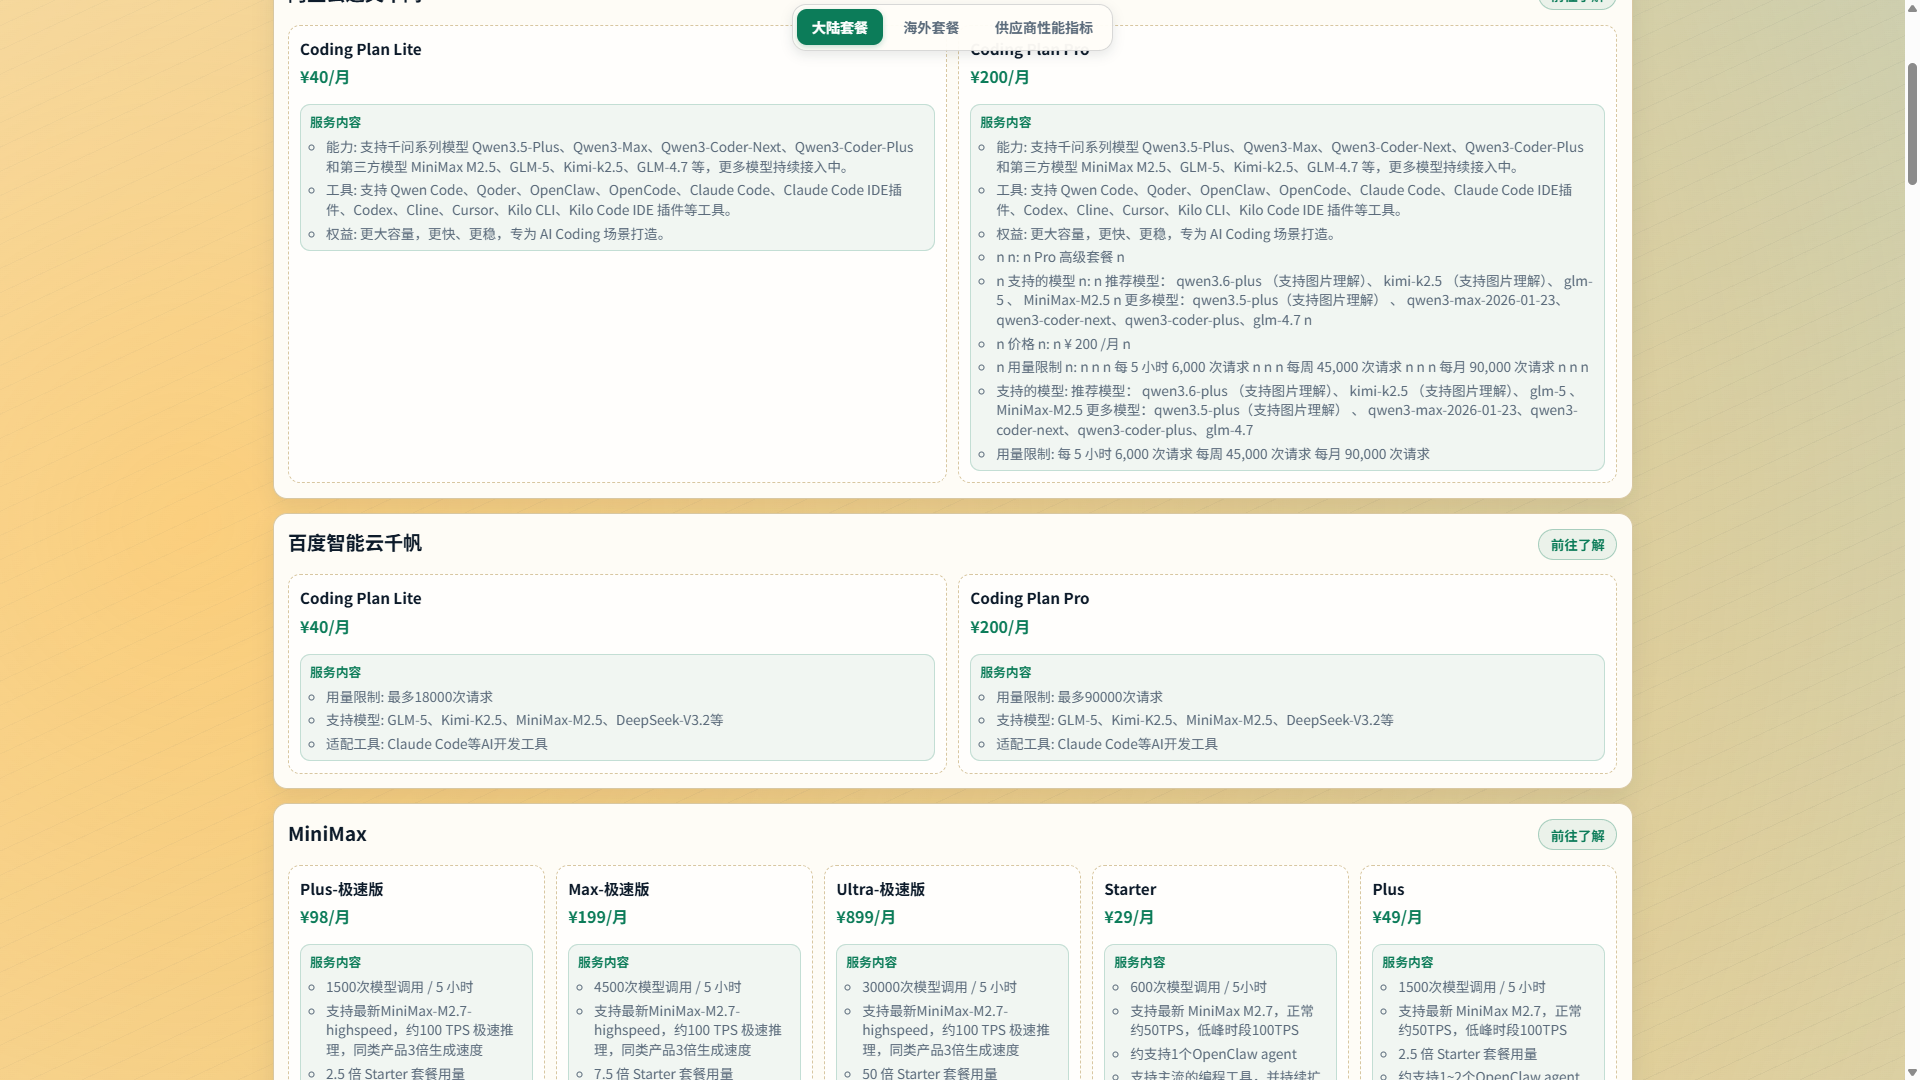Click 1500次模型调用 line in Plus-极速版 card

click(399, 987)
